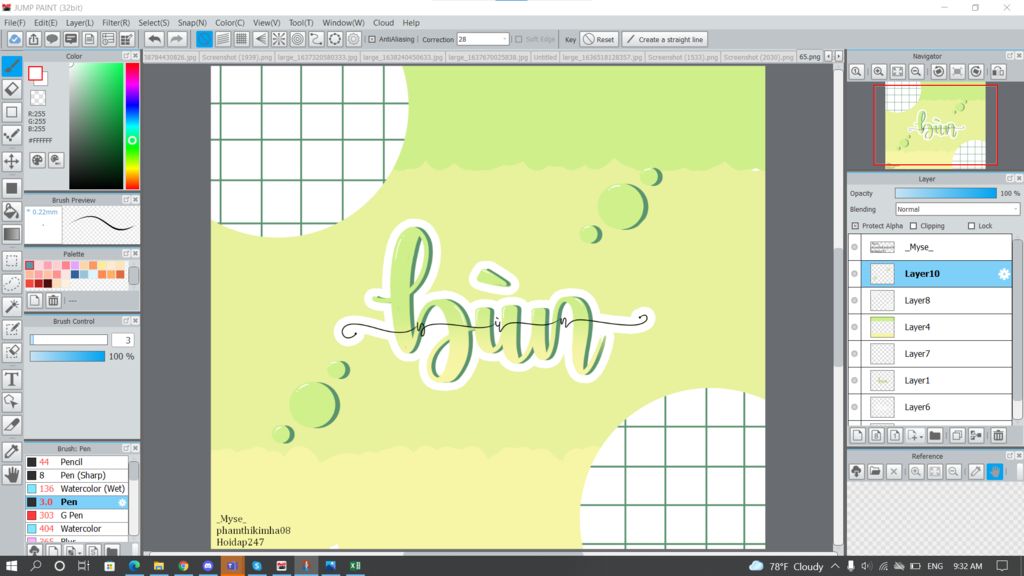The image size is (1024, 576).
Task: Delete palette color with trash icon
Action: 54,300
